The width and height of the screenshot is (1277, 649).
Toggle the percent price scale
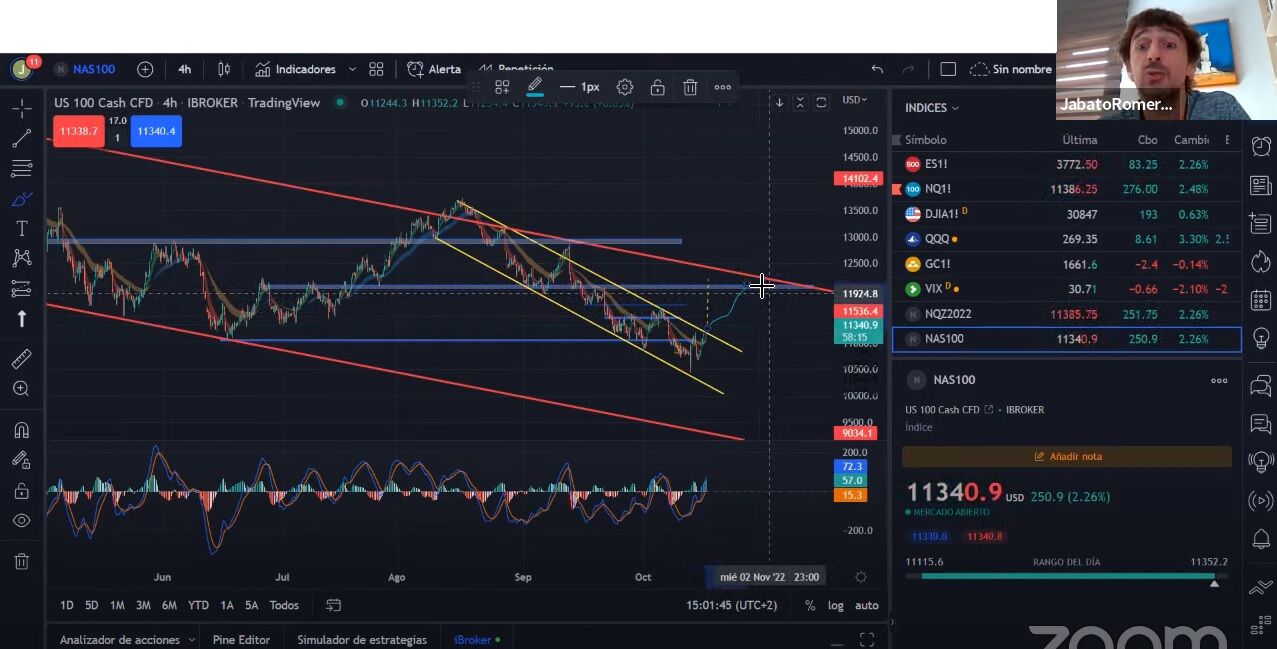[x=810, y=605]
